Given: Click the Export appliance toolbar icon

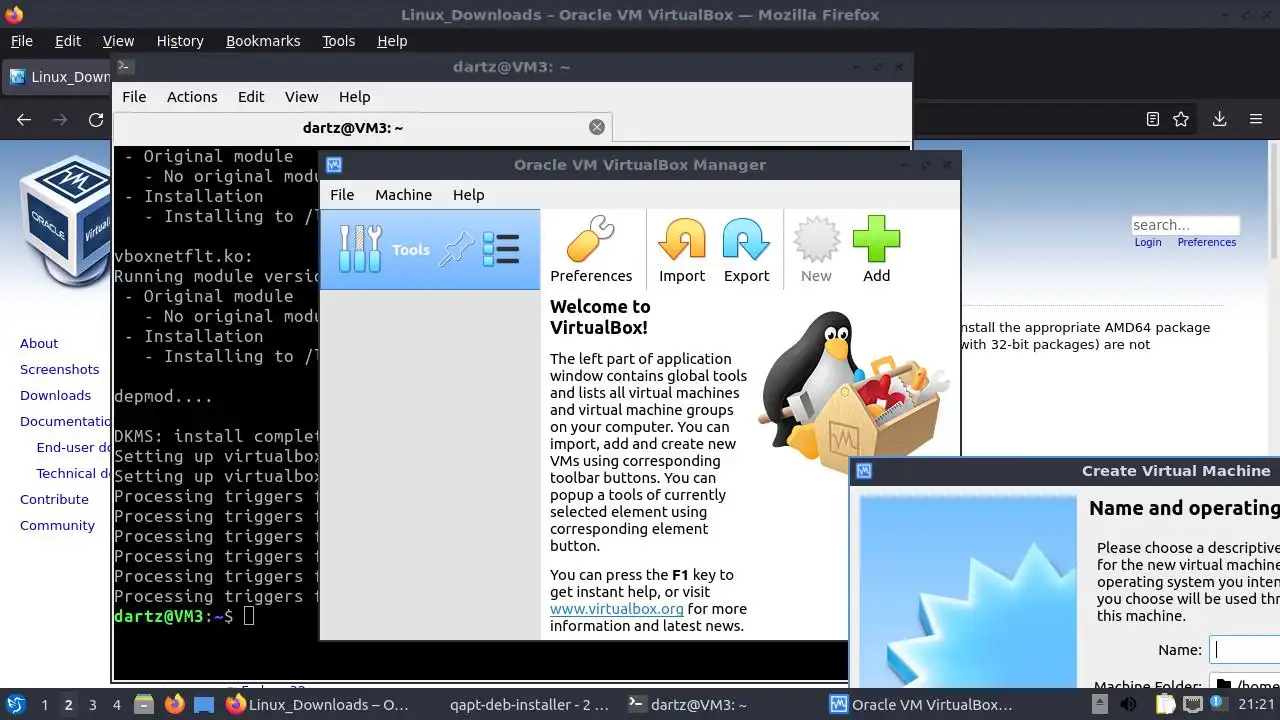Looking at the screenshot, I should [746, 250].
